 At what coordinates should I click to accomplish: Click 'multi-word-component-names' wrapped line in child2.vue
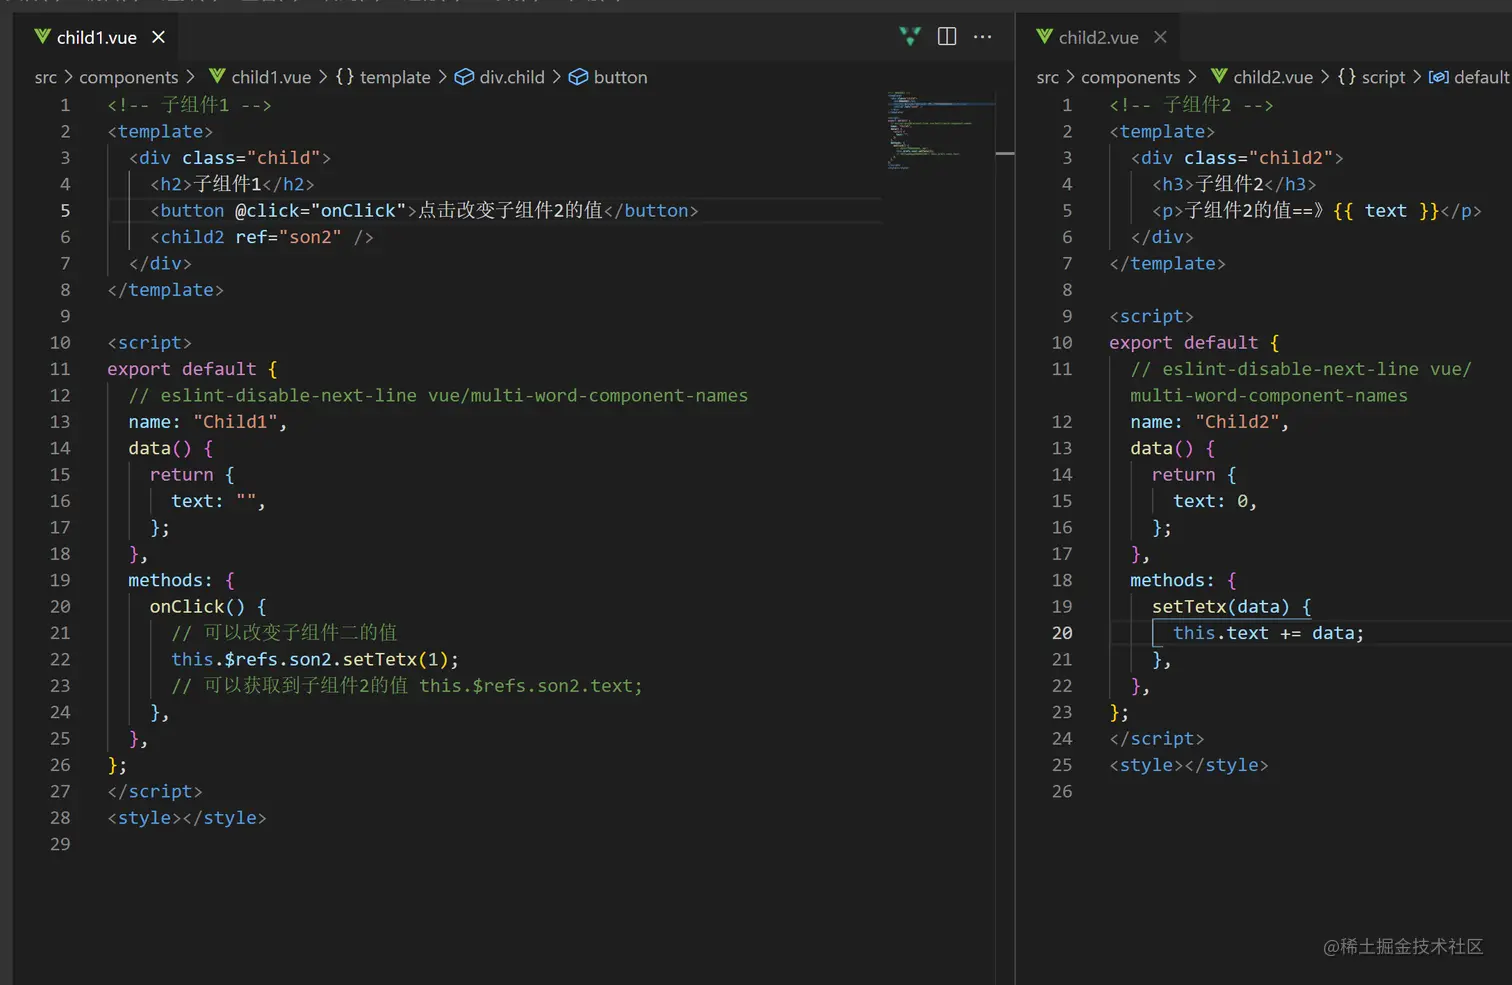(1269, 396)
